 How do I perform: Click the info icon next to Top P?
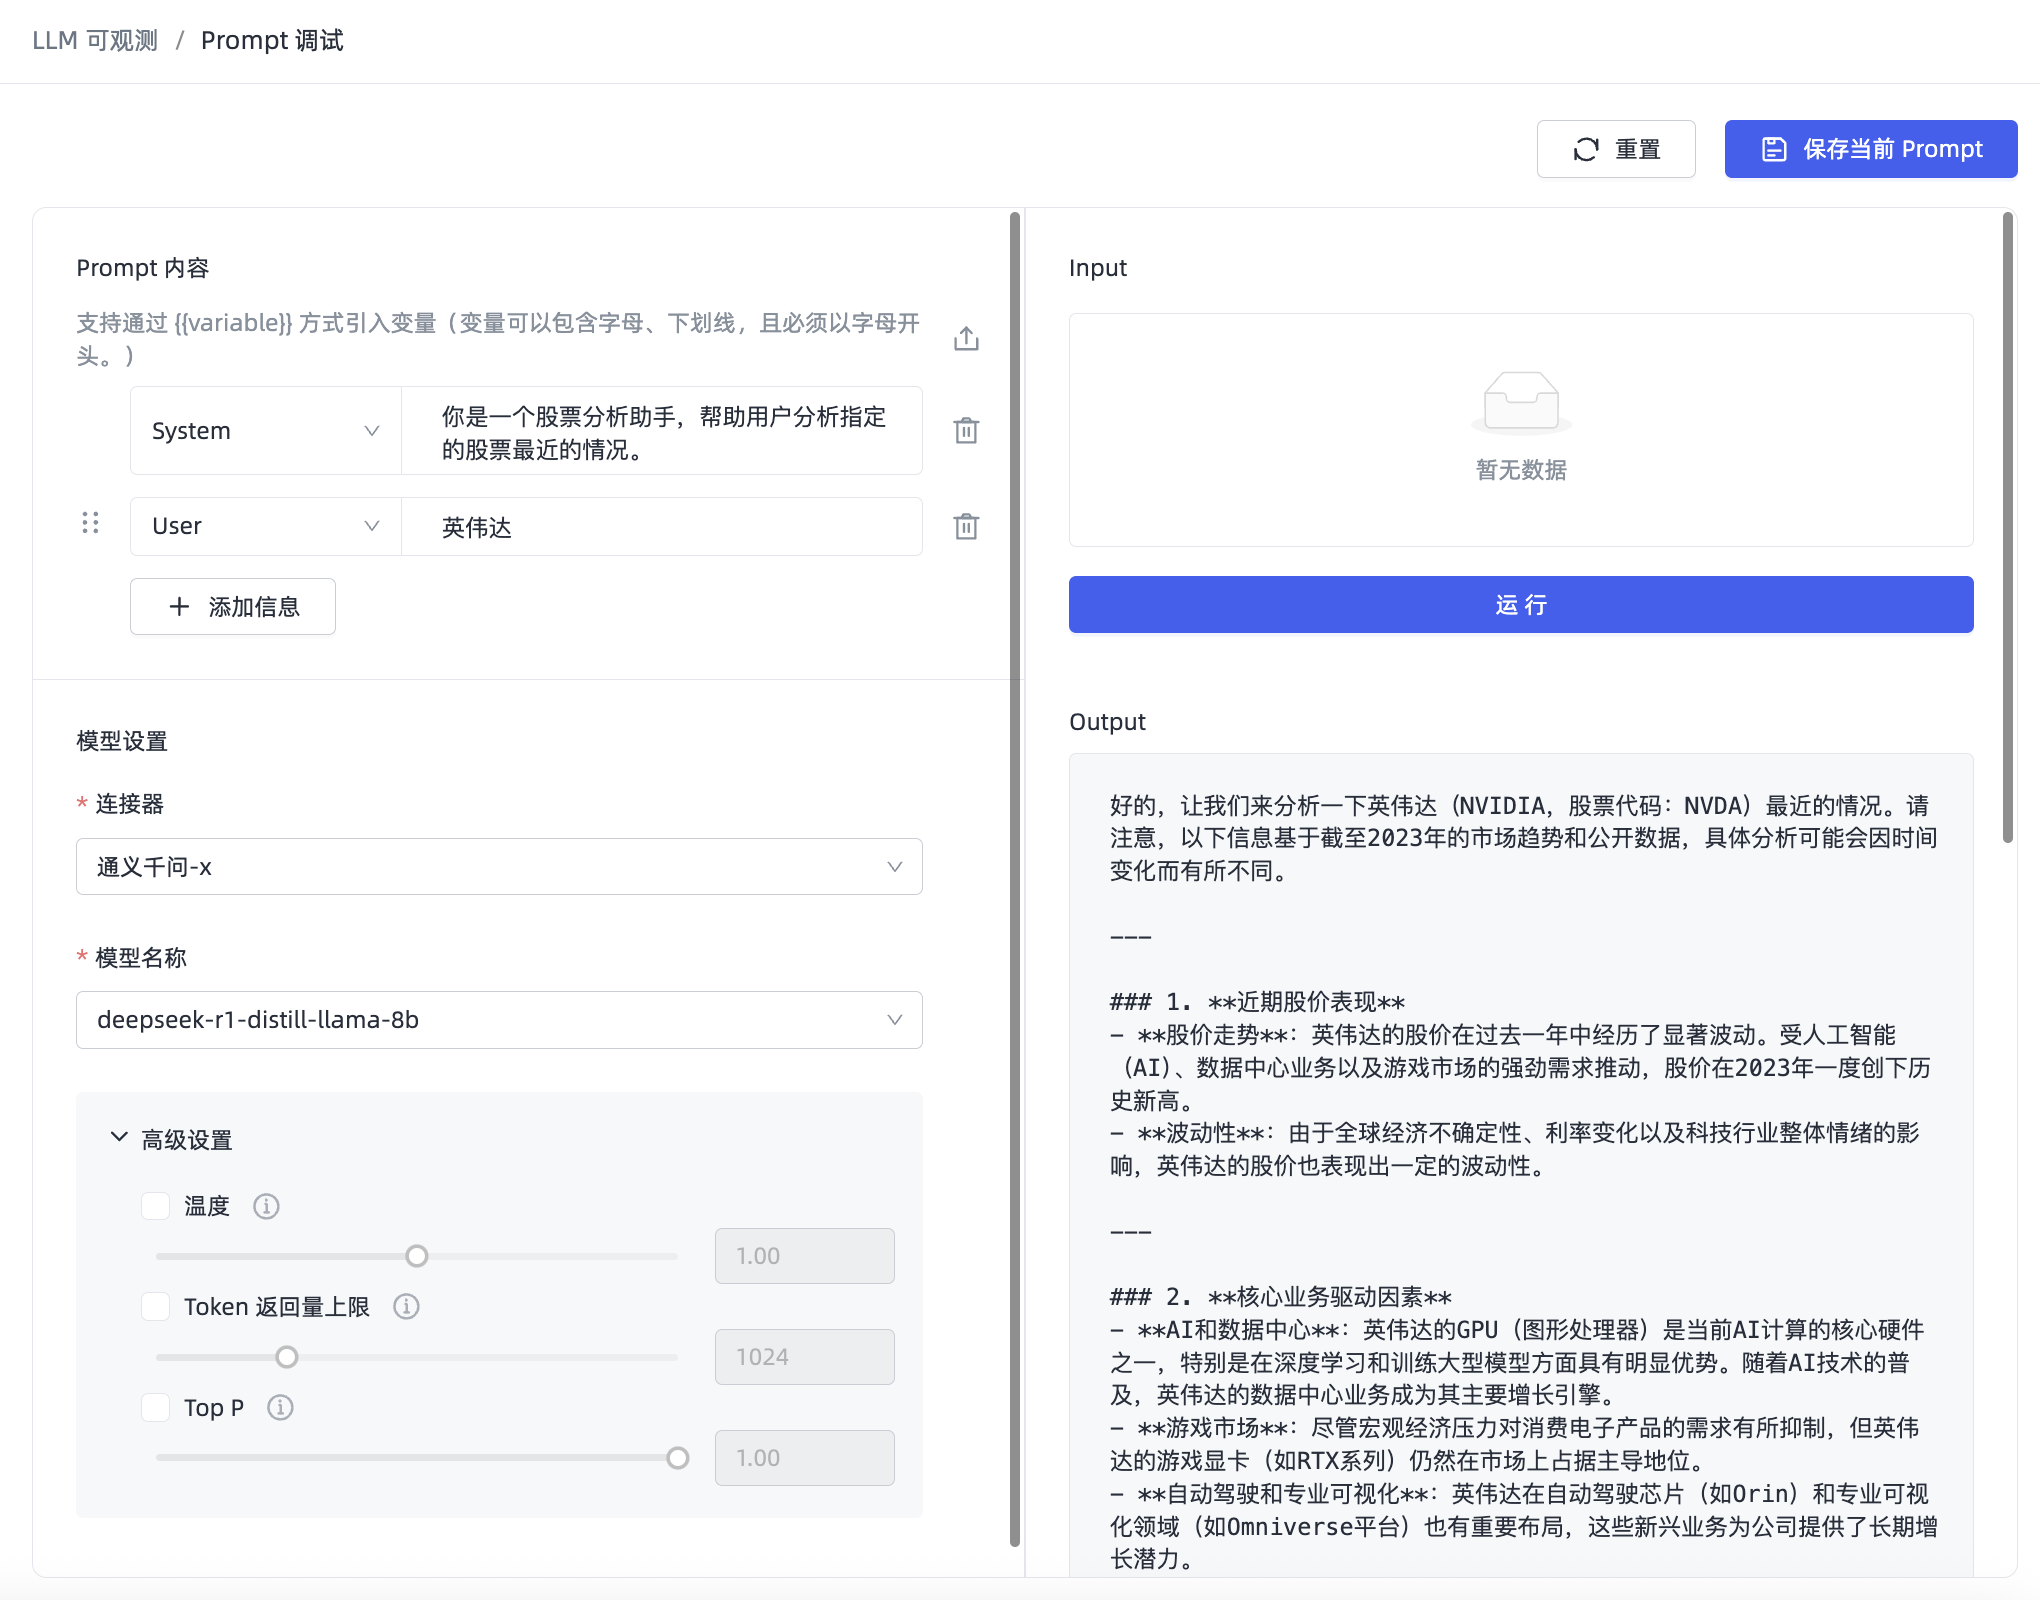280,1408
